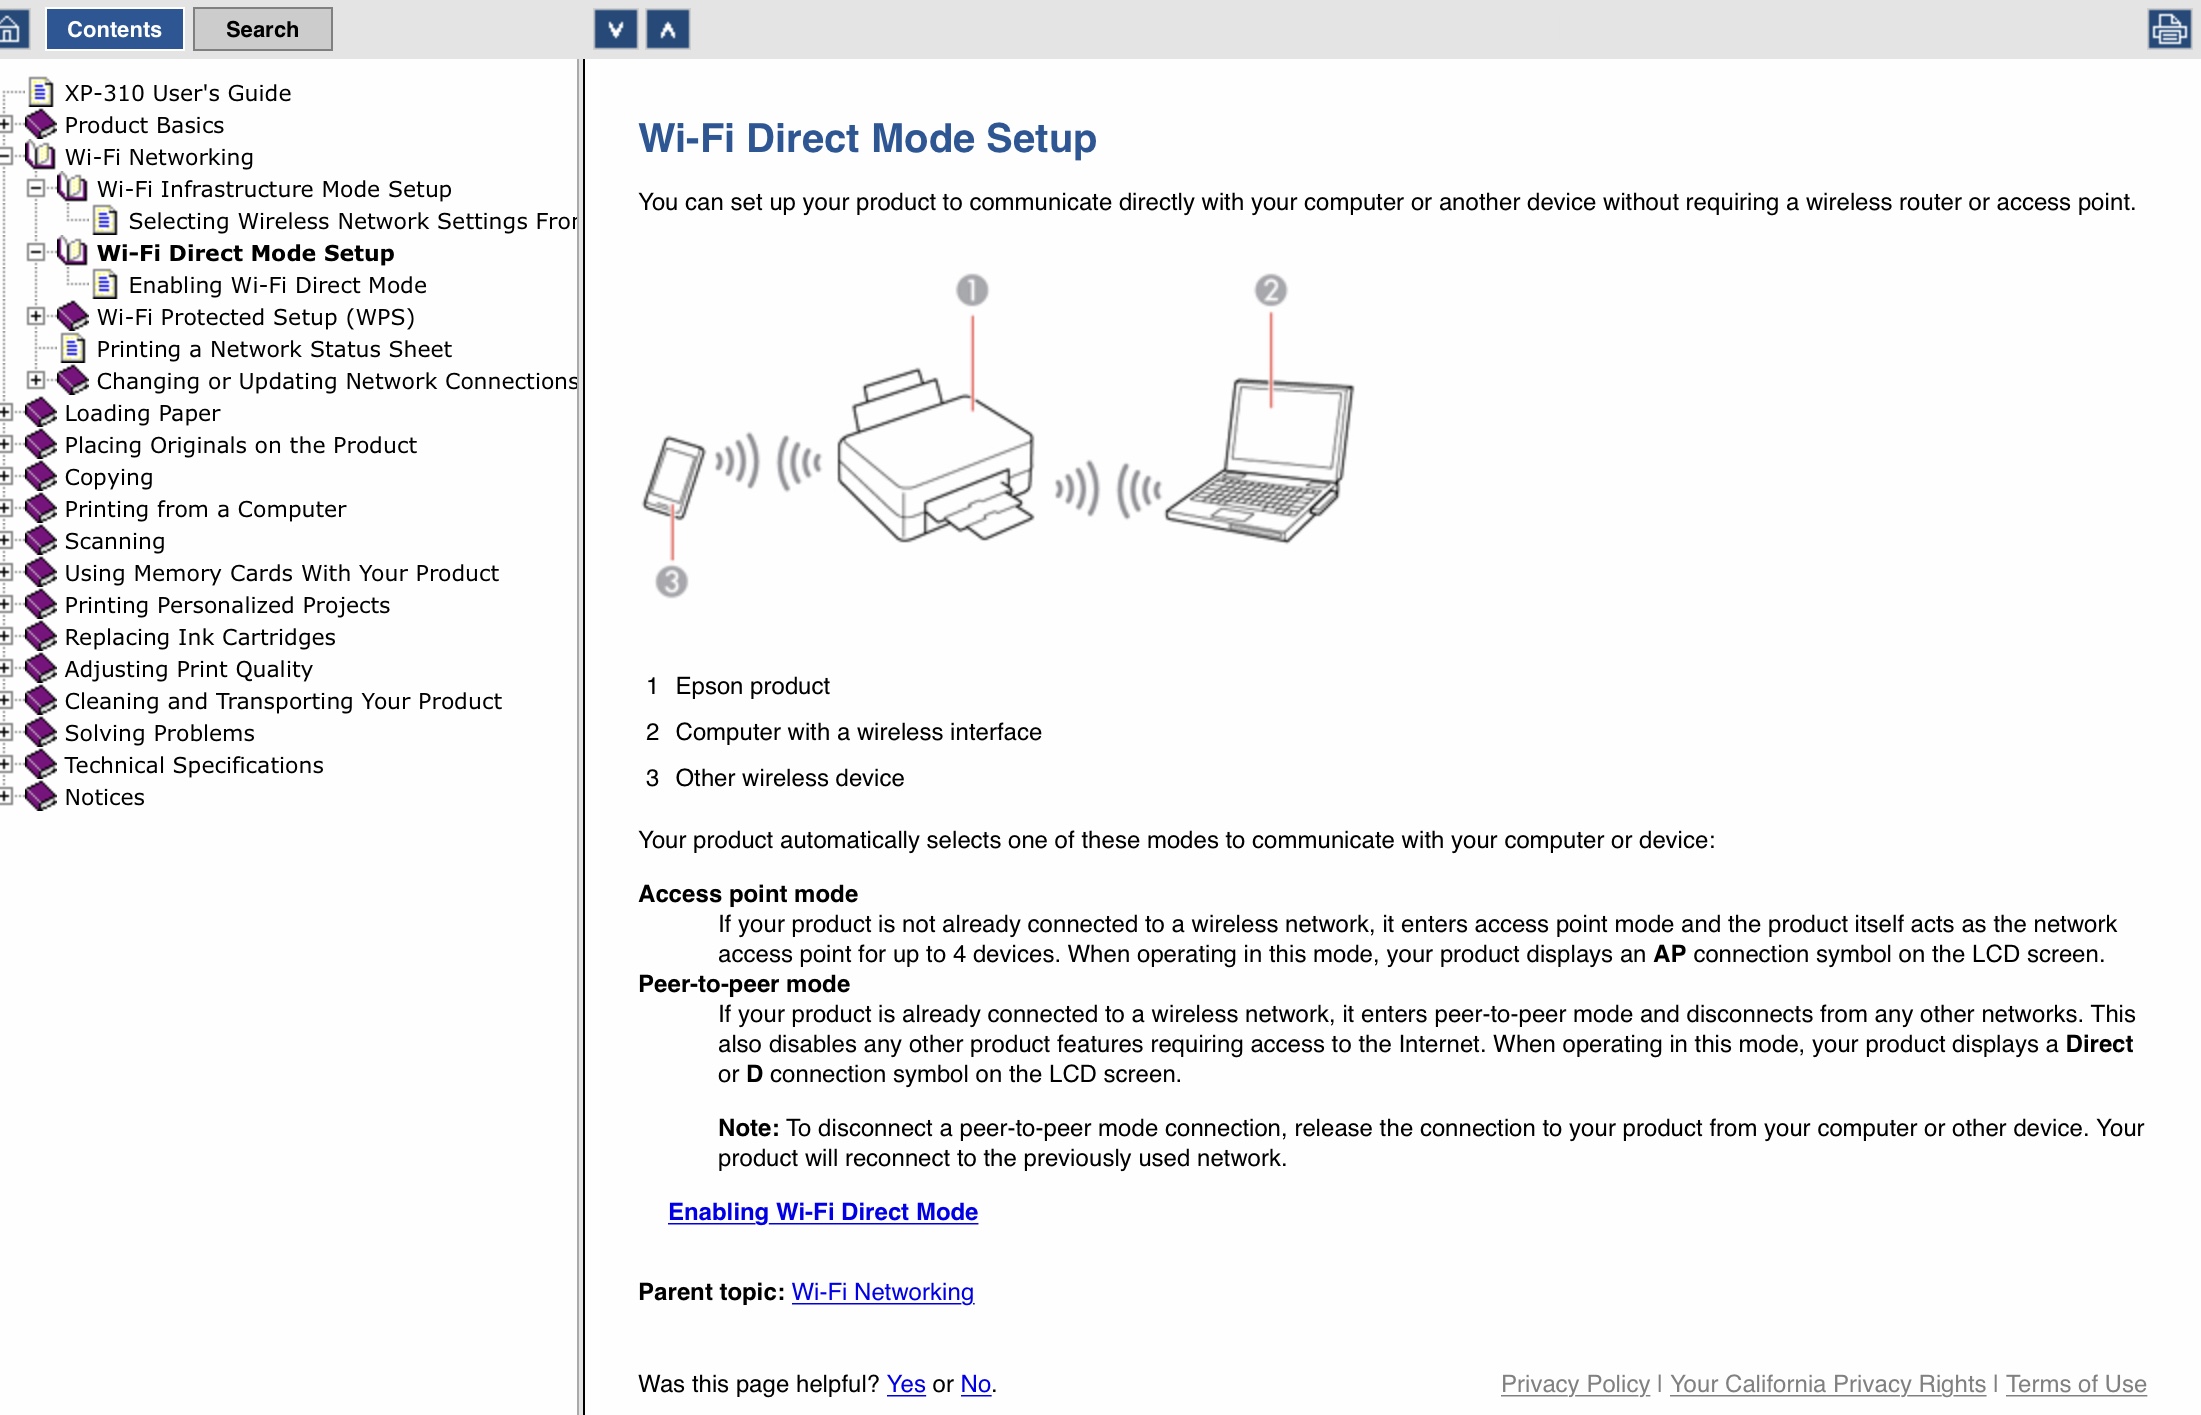Click the Solving Problems book icon
The width and height of the screenshot is (2201, 1415).
pos(41,732)
